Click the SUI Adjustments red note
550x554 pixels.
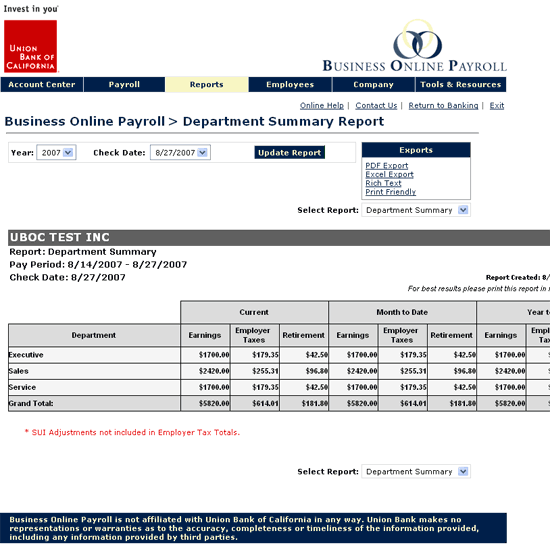pyautogui.click(x=132, y=432)
